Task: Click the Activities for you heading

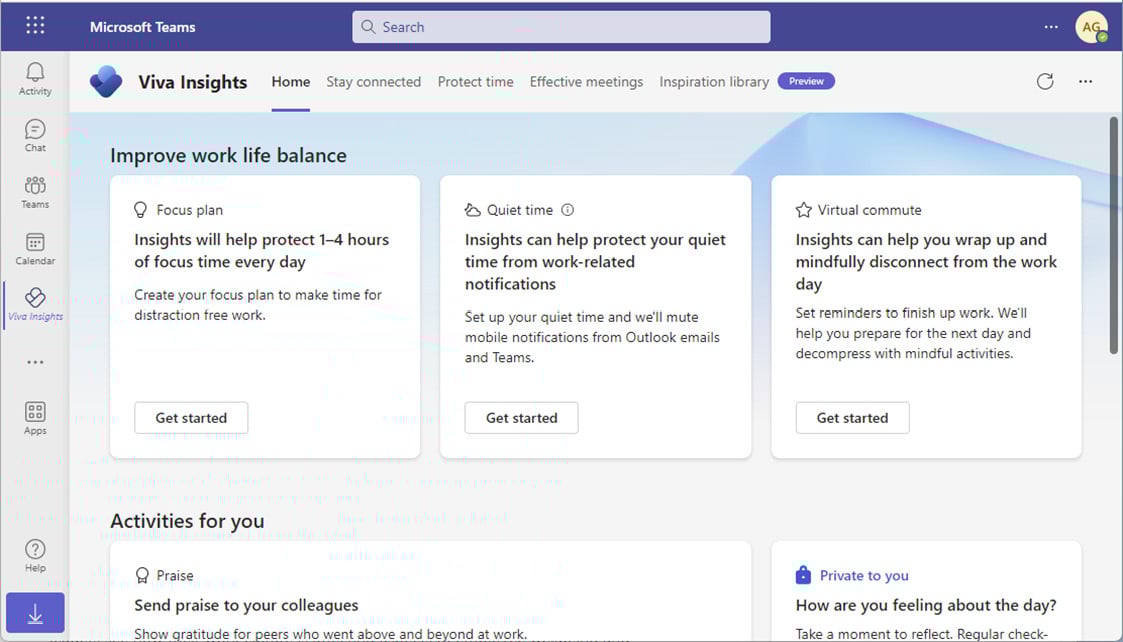Action: point(188,521)
